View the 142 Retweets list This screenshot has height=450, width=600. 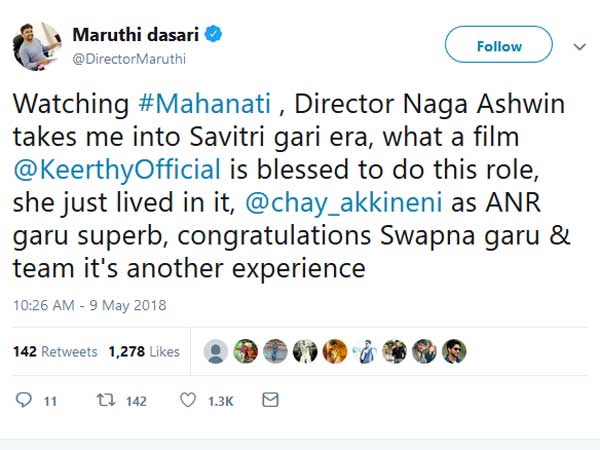(x=55, y=352)
